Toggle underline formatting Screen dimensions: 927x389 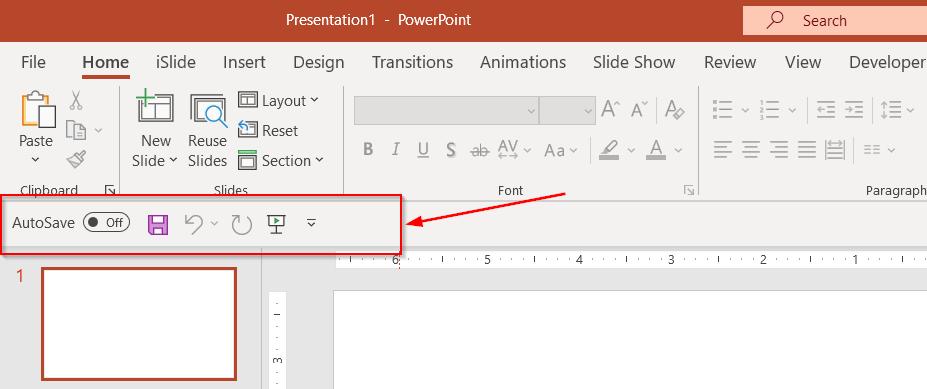pos(423,150)
